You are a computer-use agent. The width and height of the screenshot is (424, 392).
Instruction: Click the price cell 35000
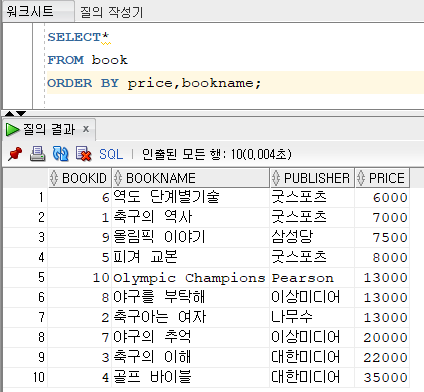pos(382,377)
